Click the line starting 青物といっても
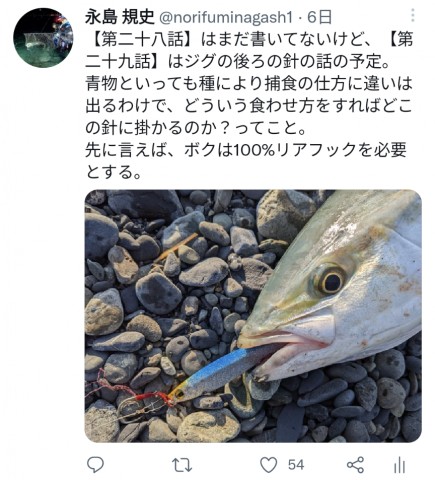This screenshot has width=435, height=480. pyautogui.click(x=249, y=84)
